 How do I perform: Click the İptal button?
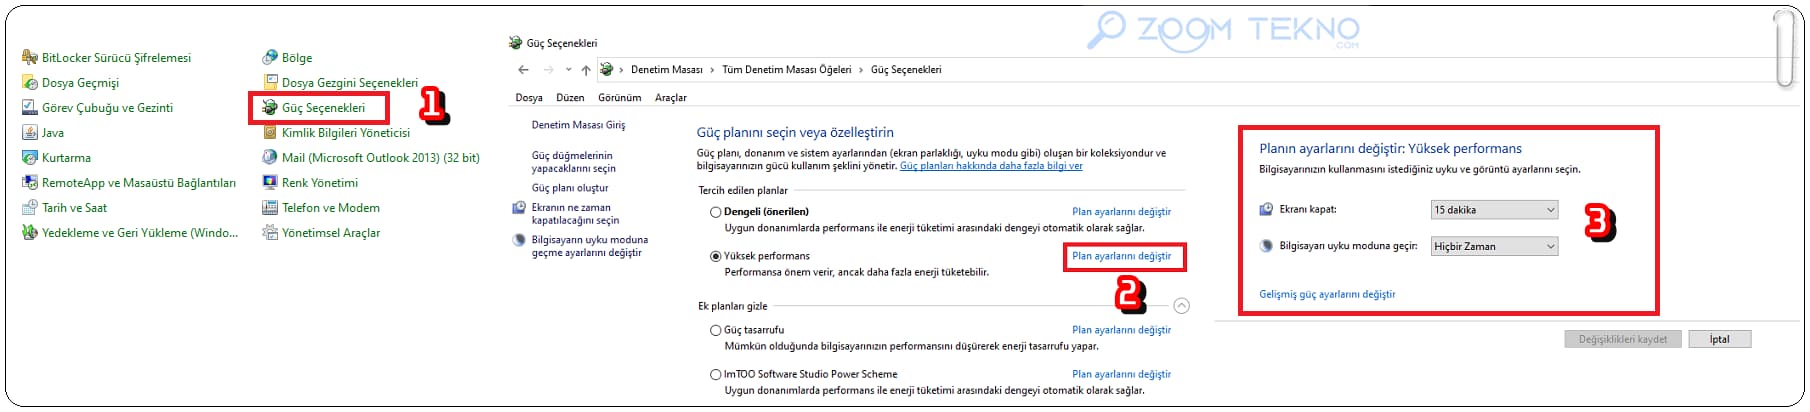click(1719, 339)
